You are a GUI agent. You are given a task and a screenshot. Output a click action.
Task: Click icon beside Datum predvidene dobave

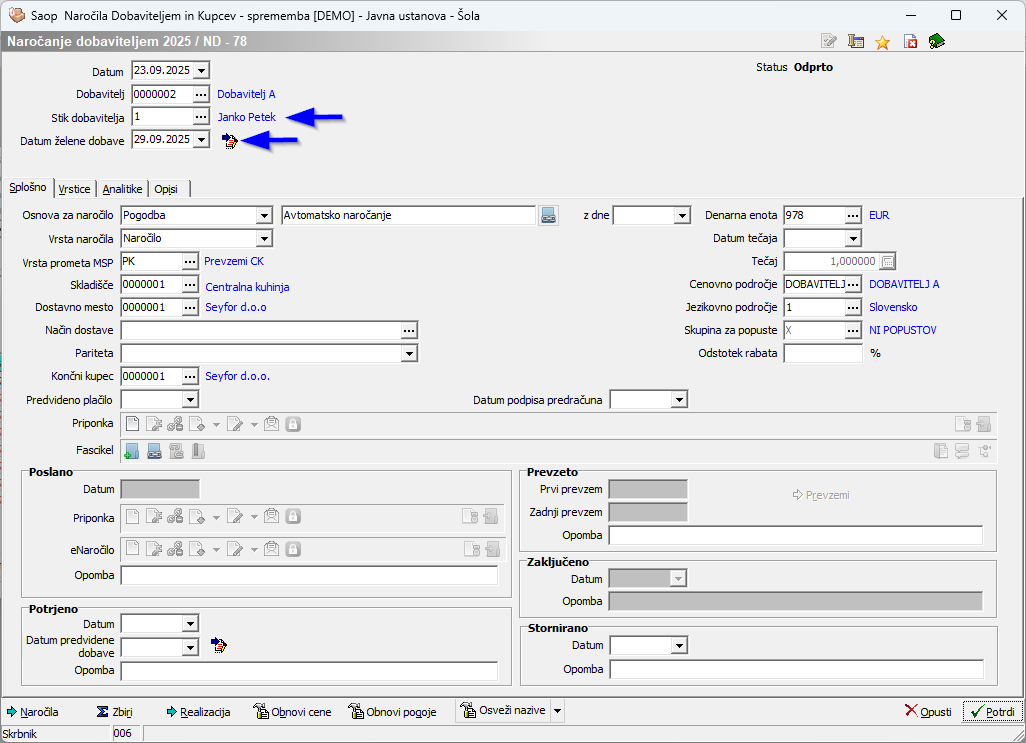(x=219, y=646)
